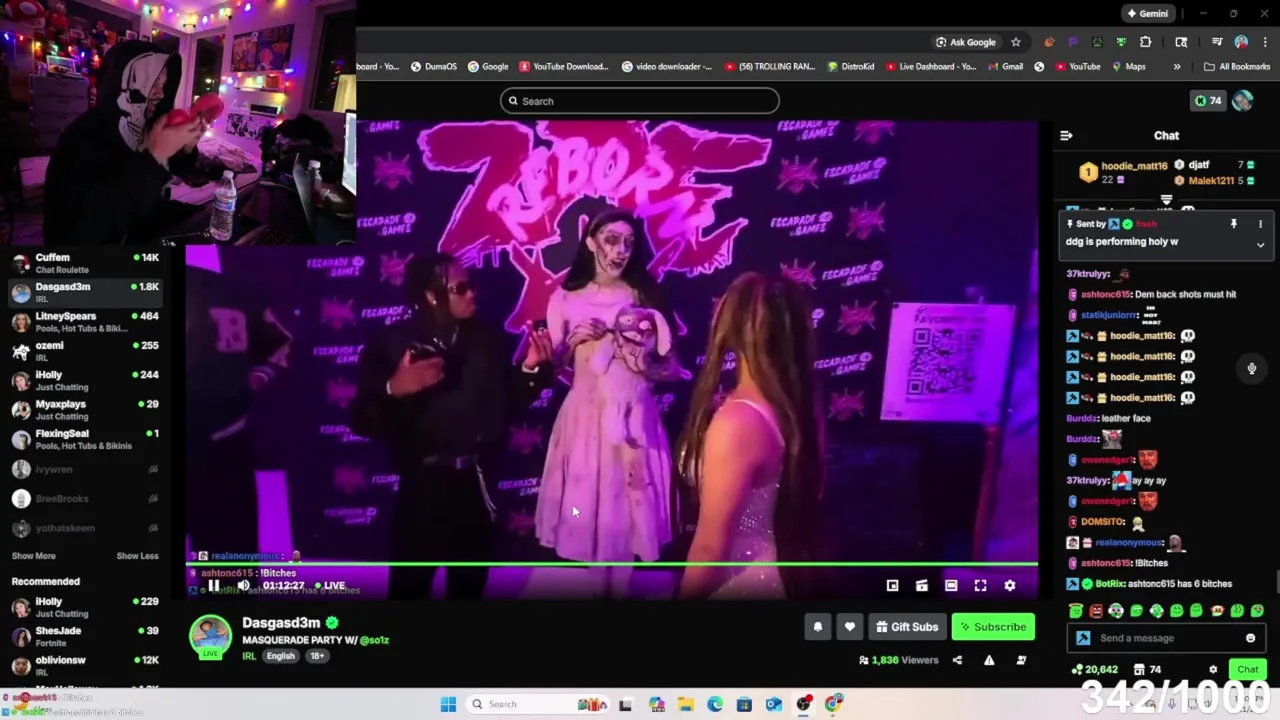The height and width of the screenshot is (720, 1280).
Task: Collapse the chat panel with the arrow icon
Action: (x=1066, y=135)
